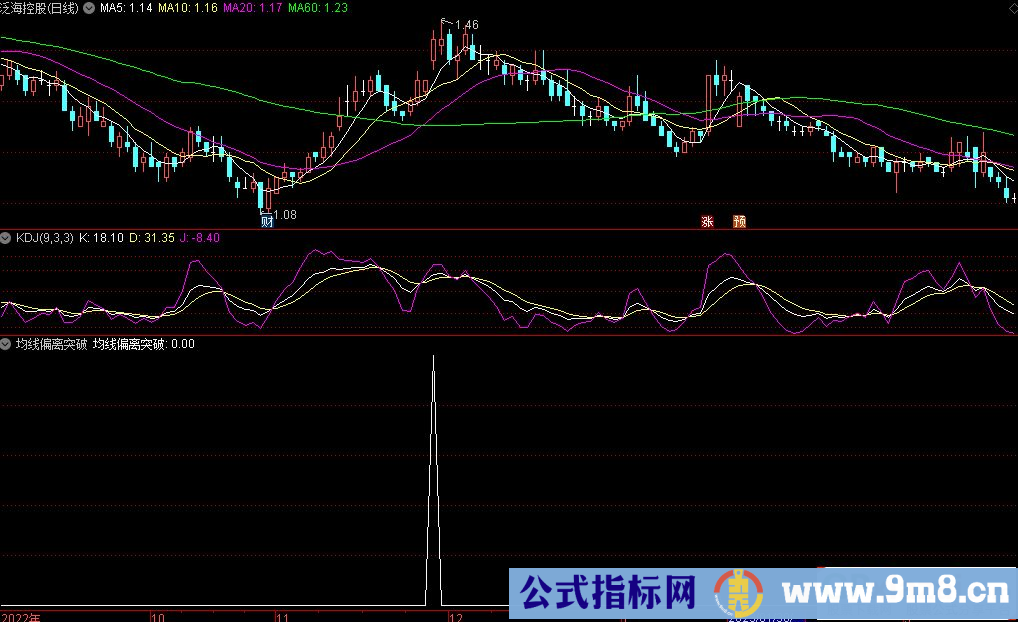The width and height of the screenshot is (1018, 622).
Task: Click the 财 financial event marker
Action: coord(267,221)
